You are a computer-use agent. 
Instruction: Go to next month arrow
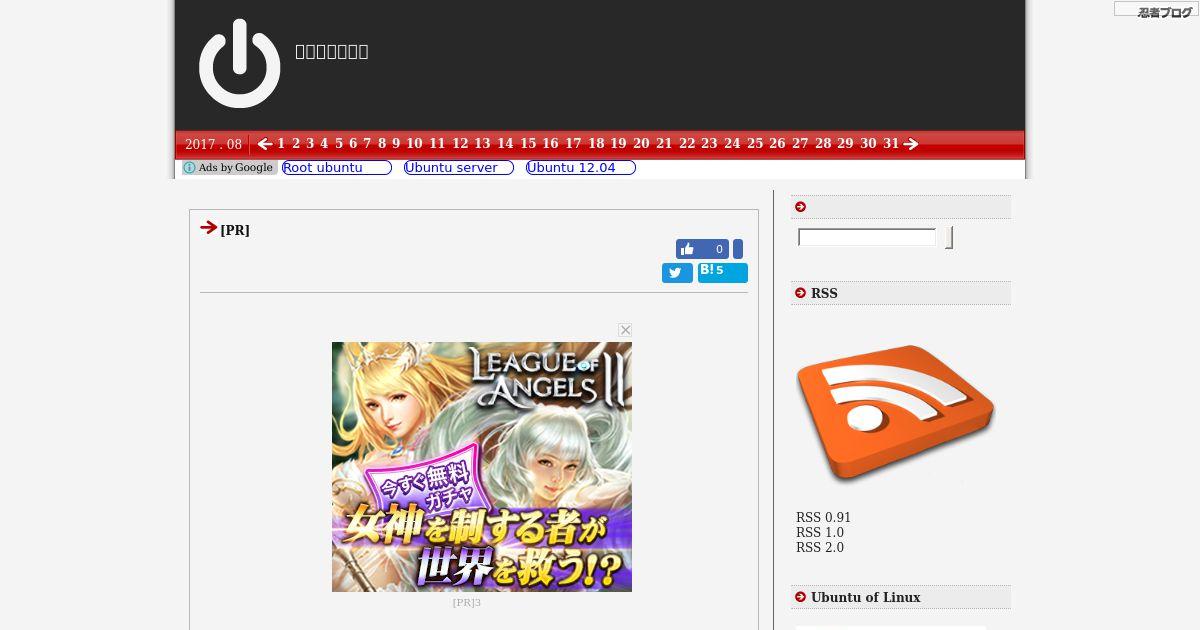[x=911, y=144]
